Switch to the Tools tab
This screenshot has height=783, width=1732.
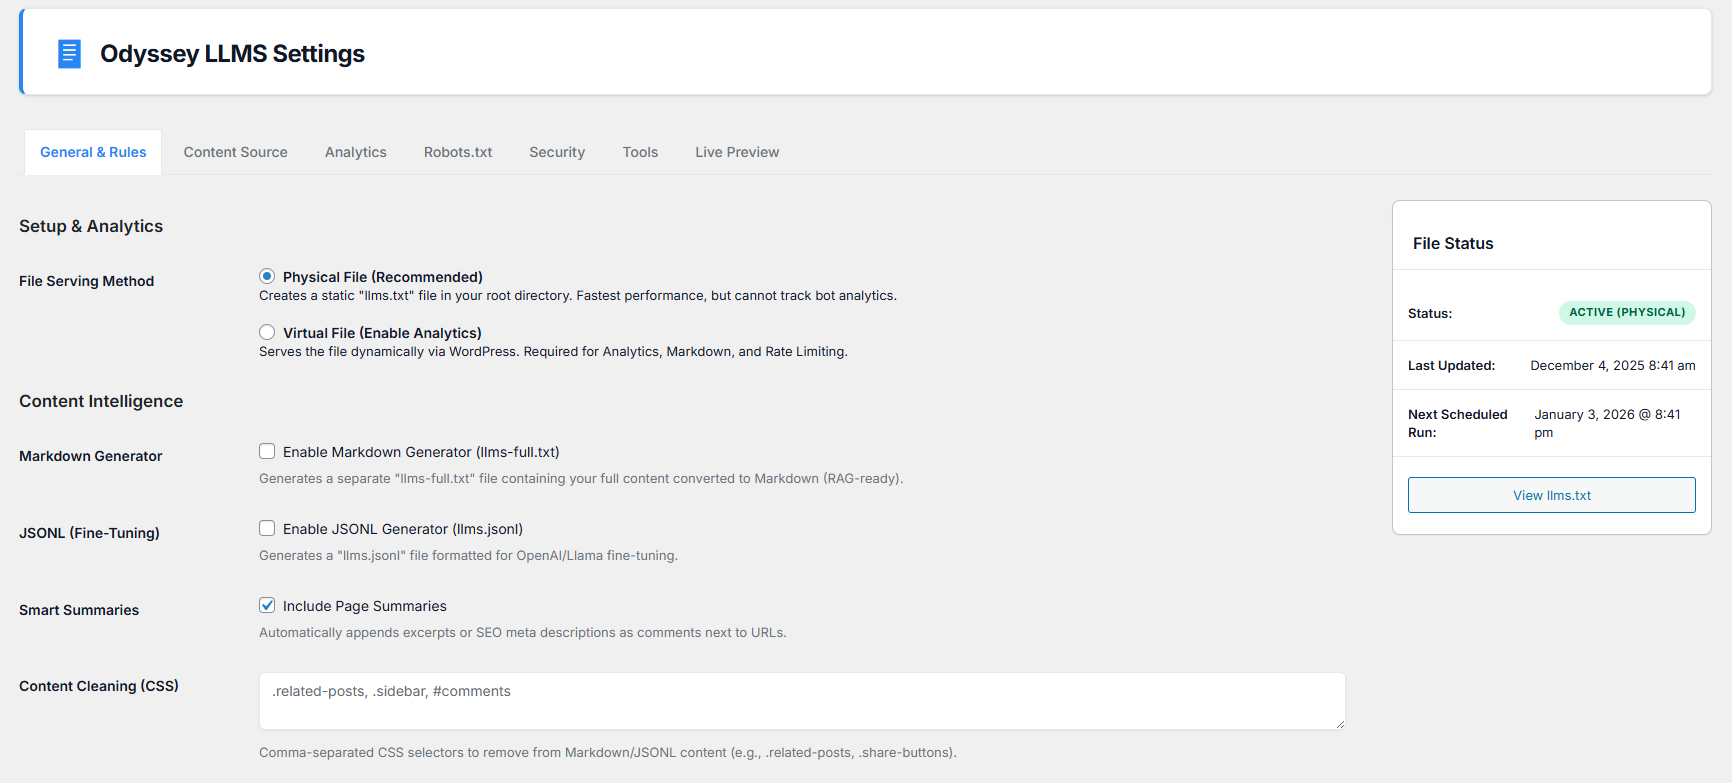pos(640,152)
